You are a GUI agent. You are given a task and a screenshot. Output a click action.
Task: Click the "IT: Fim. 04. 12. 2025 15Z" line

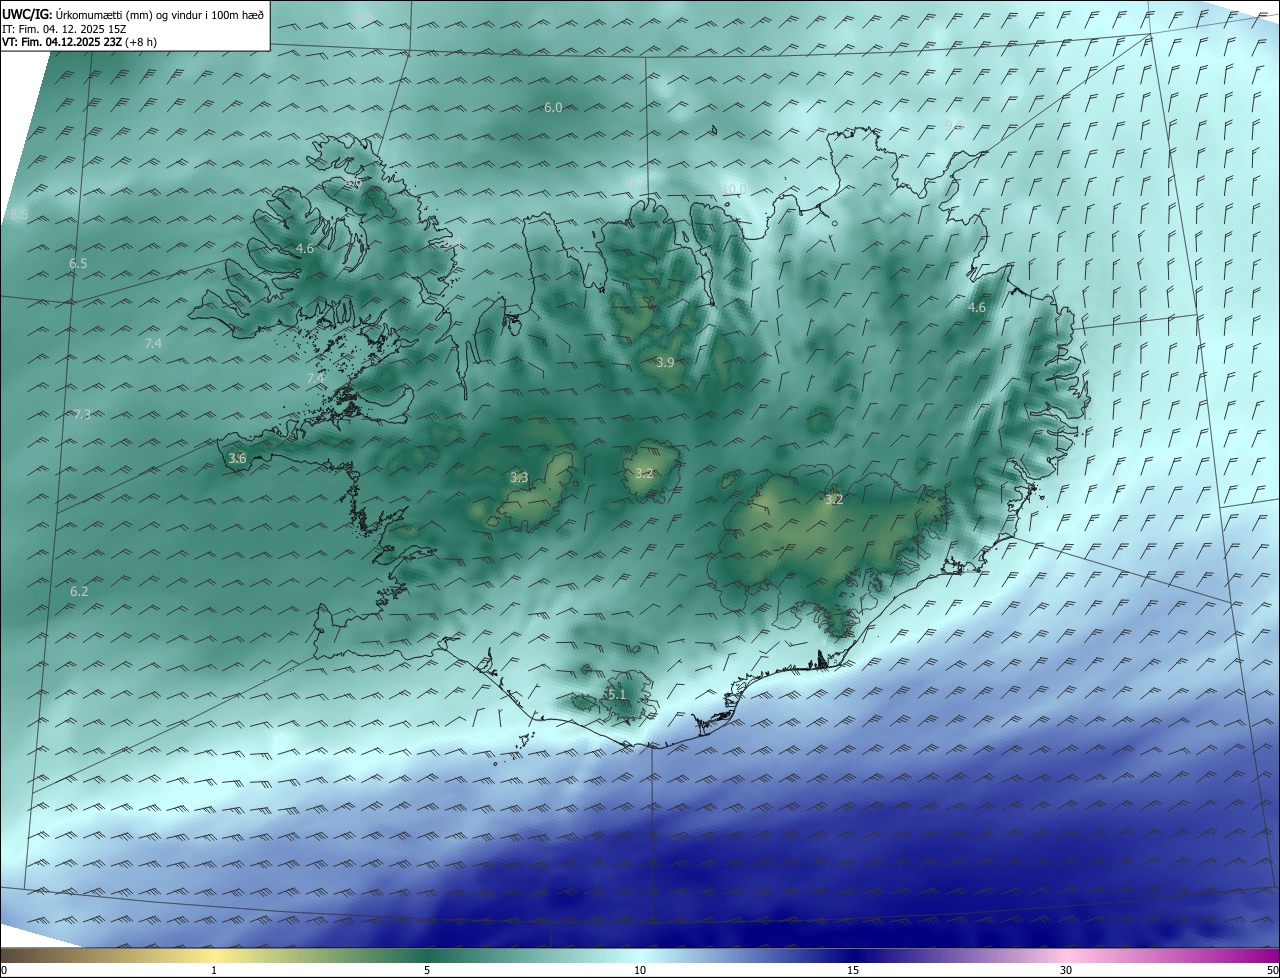pos(64,29)
